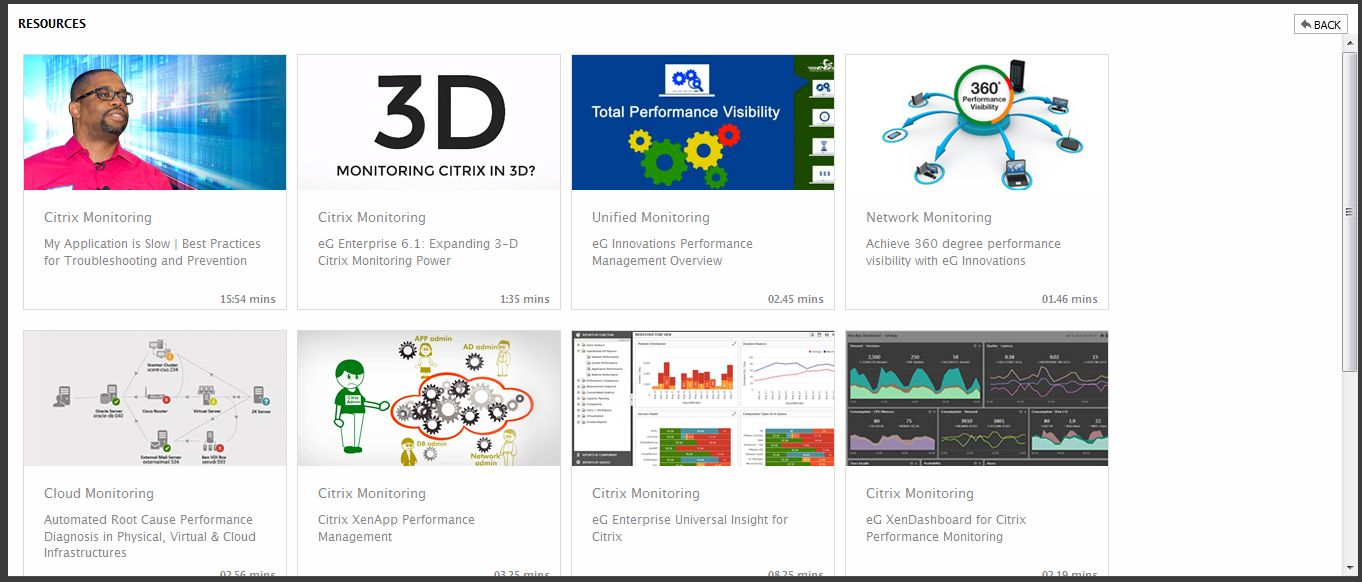Click 'Citrix Monitoring' above 'eG Enterprise 6.1'
Image resolution: width=1362 pixels, height=582 pixels.
[372, 217]
